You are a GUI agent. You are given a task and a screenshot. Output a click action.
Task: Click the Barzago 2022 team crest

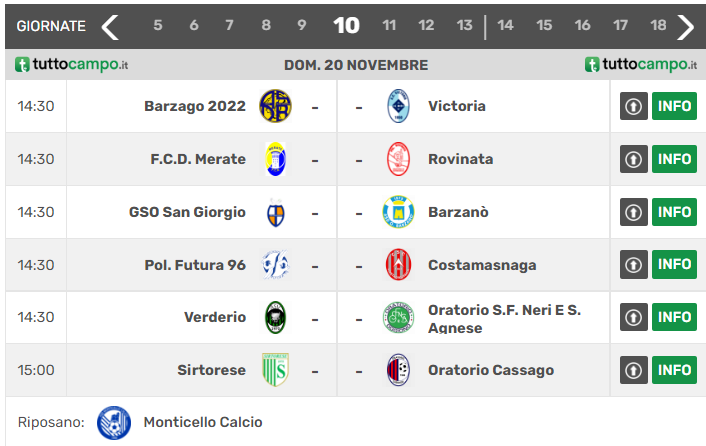tap(275, 106)
